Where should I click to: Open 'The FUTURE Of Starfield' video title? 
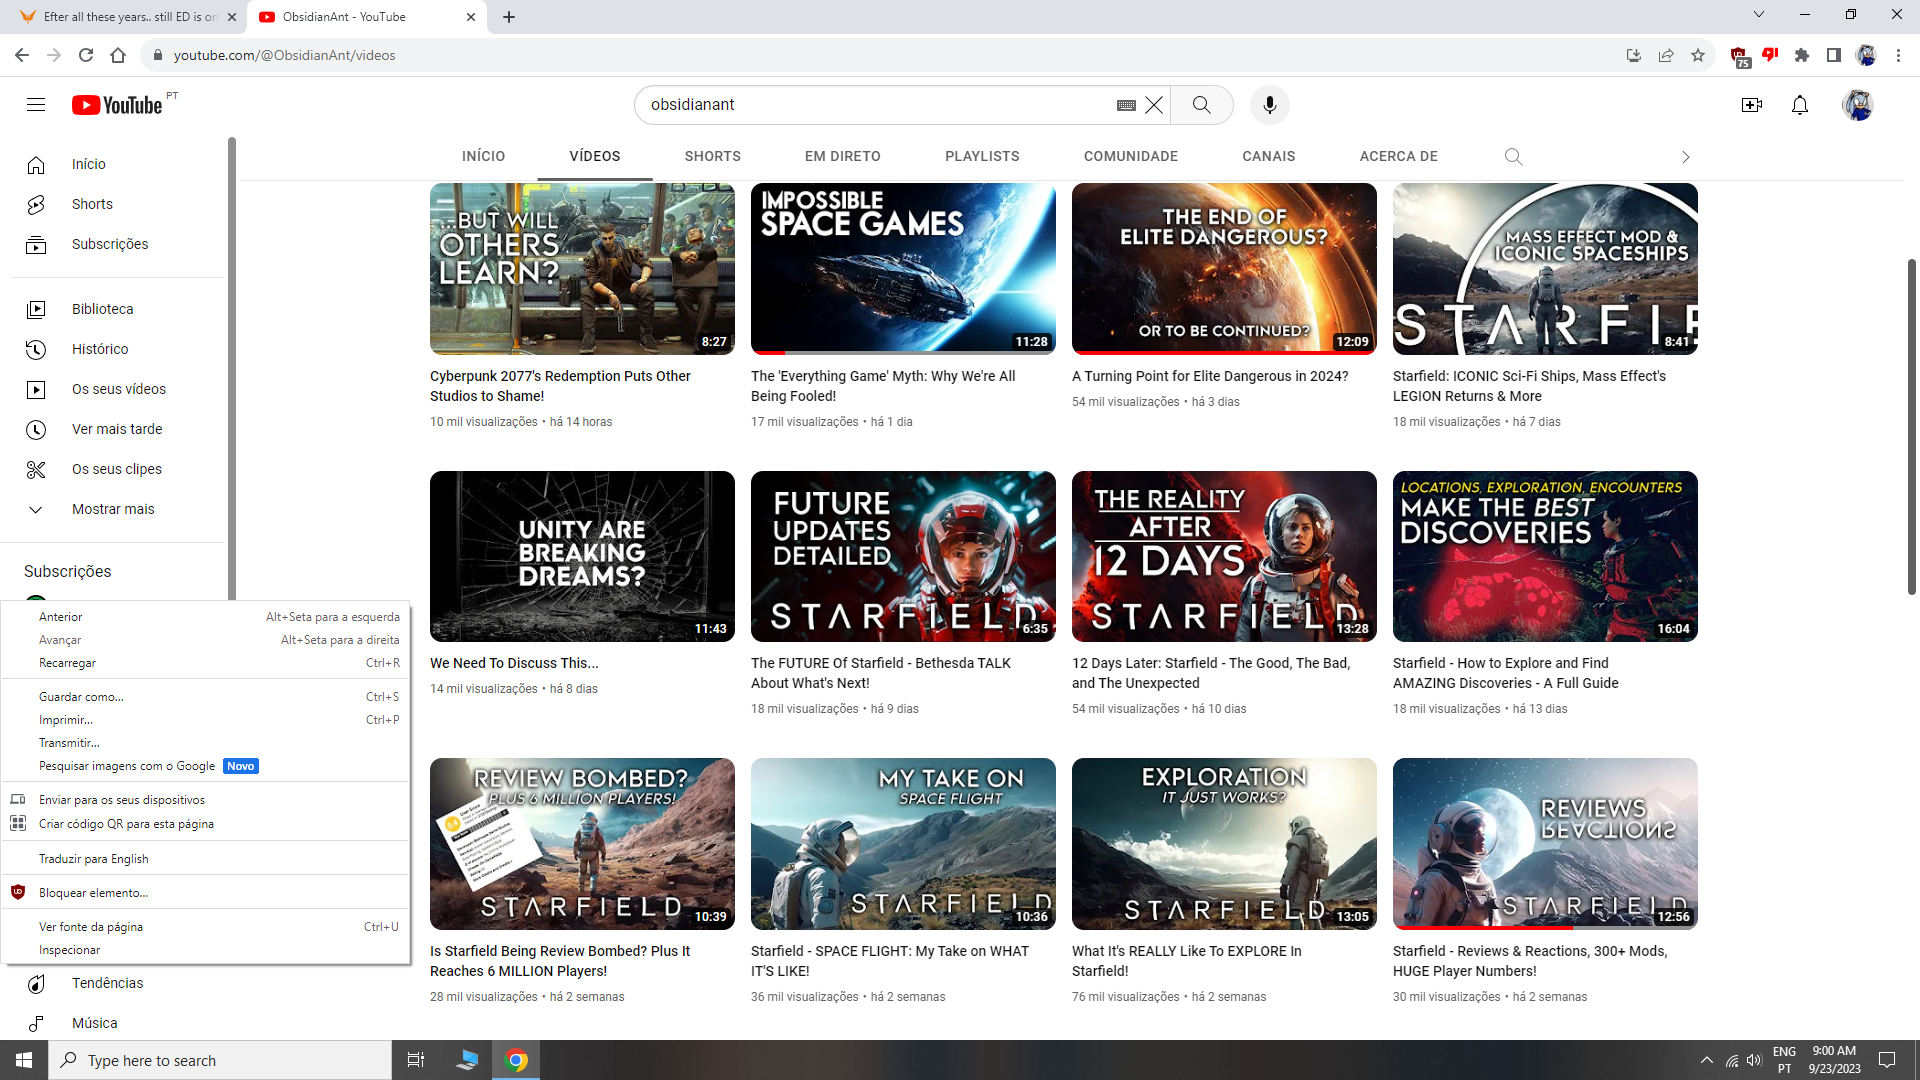[880, 673]
